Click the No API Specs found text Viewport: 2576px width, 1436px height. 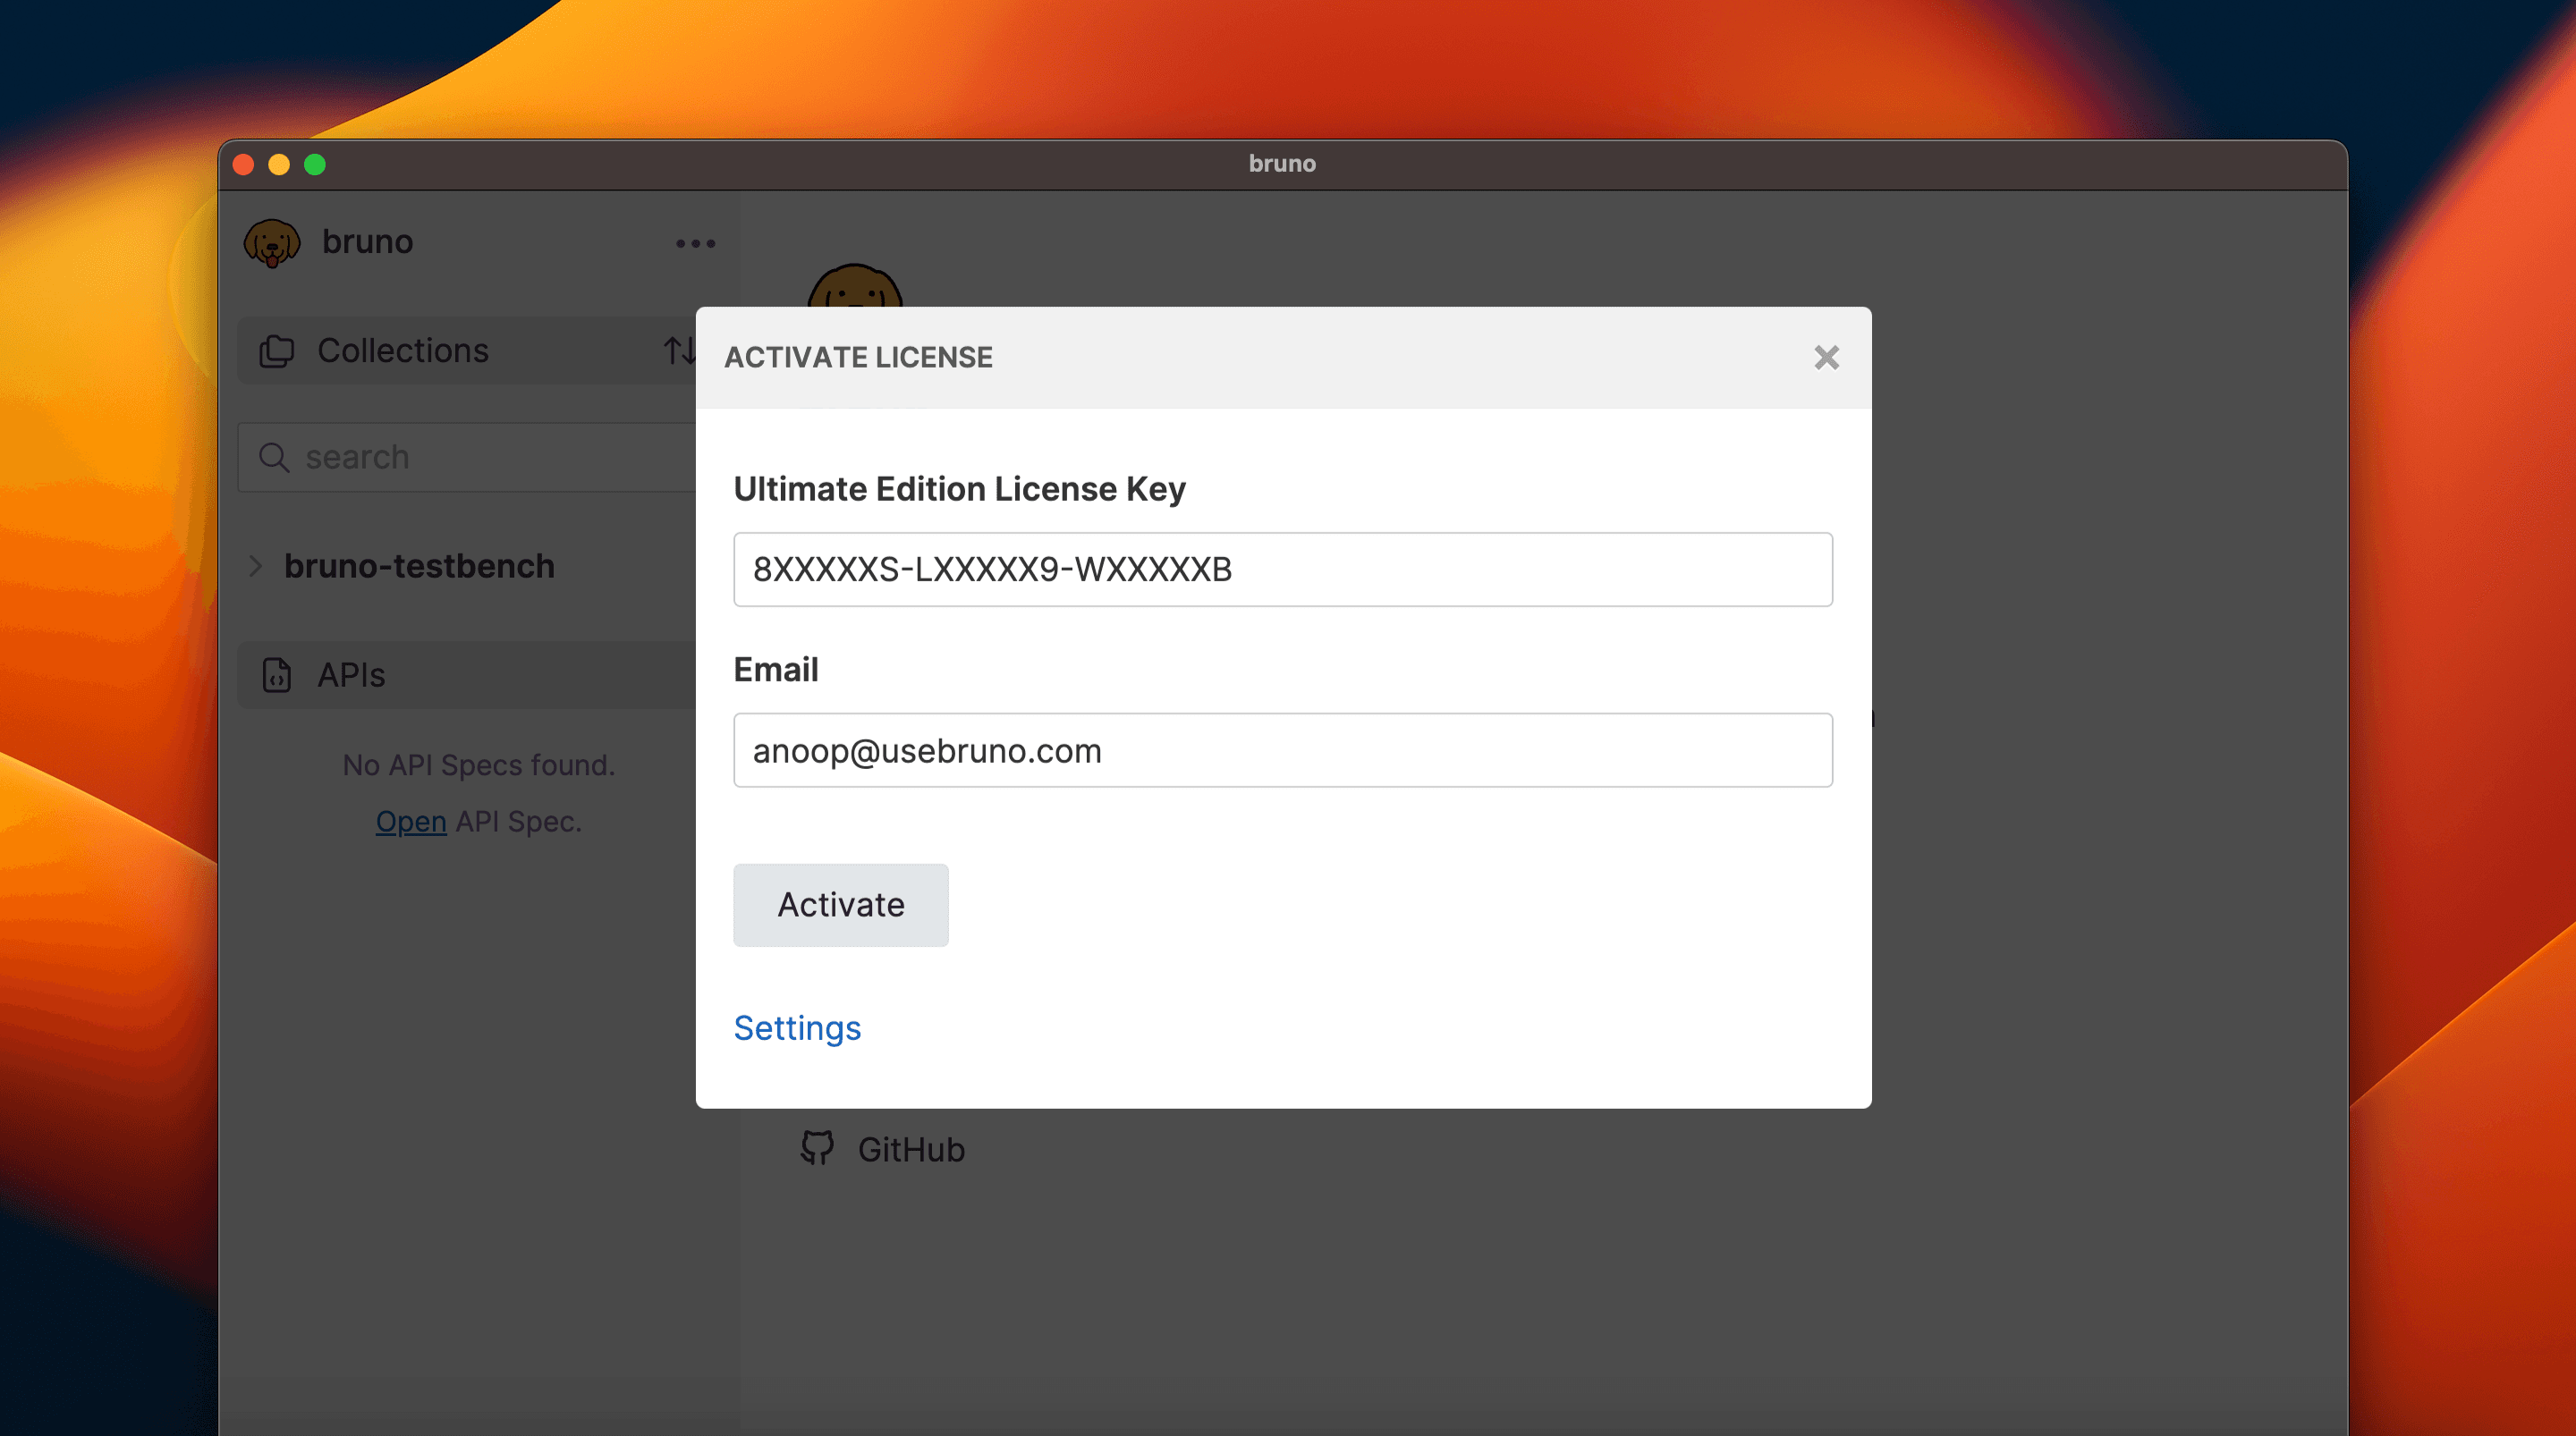[478, 765]
